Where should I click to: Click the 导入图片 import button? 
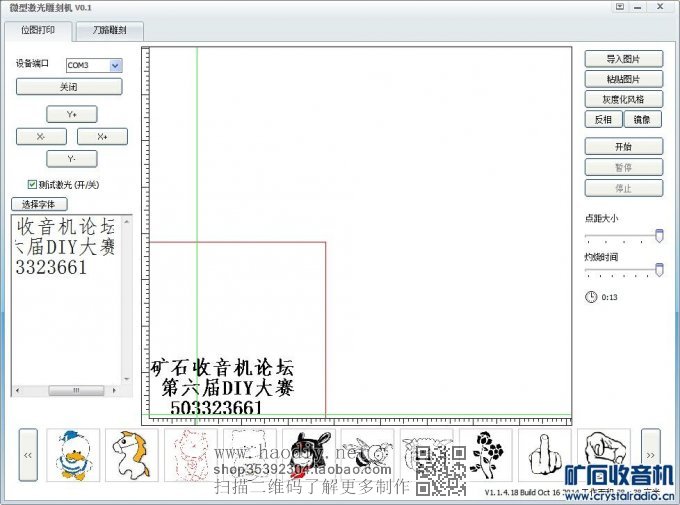point(623,58)
